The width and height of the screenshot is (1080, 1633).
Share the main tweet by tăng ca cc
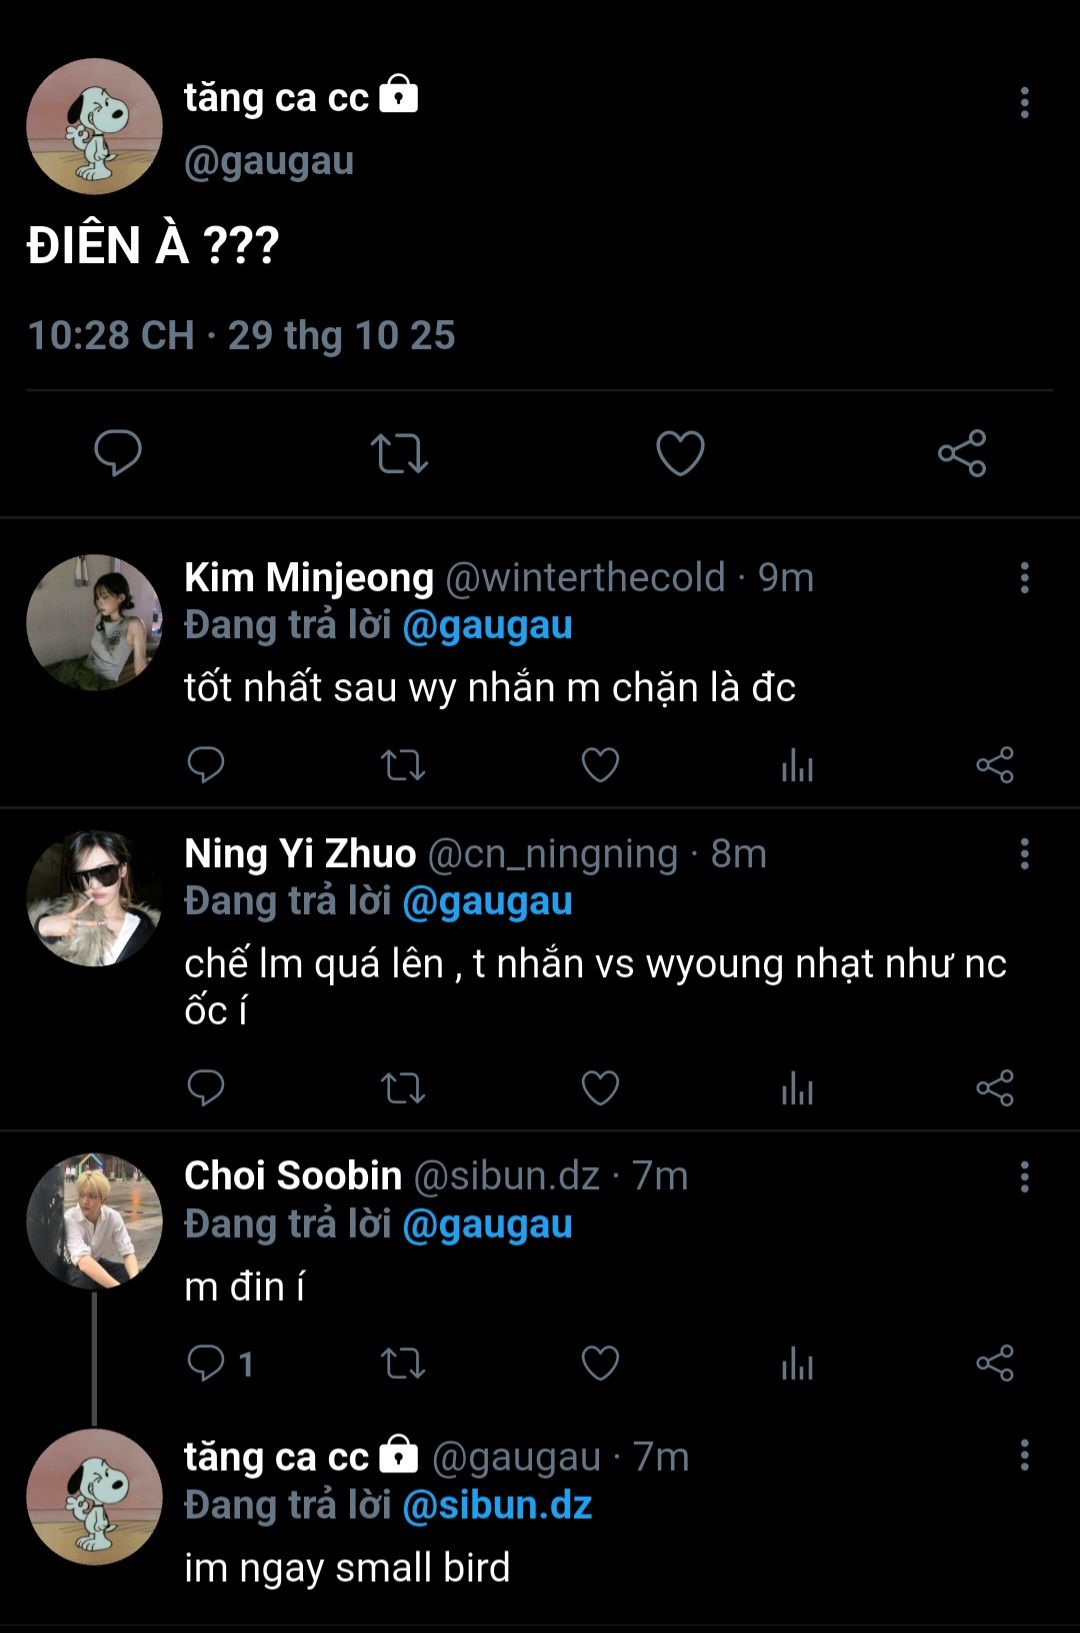[x=962, y=453]
